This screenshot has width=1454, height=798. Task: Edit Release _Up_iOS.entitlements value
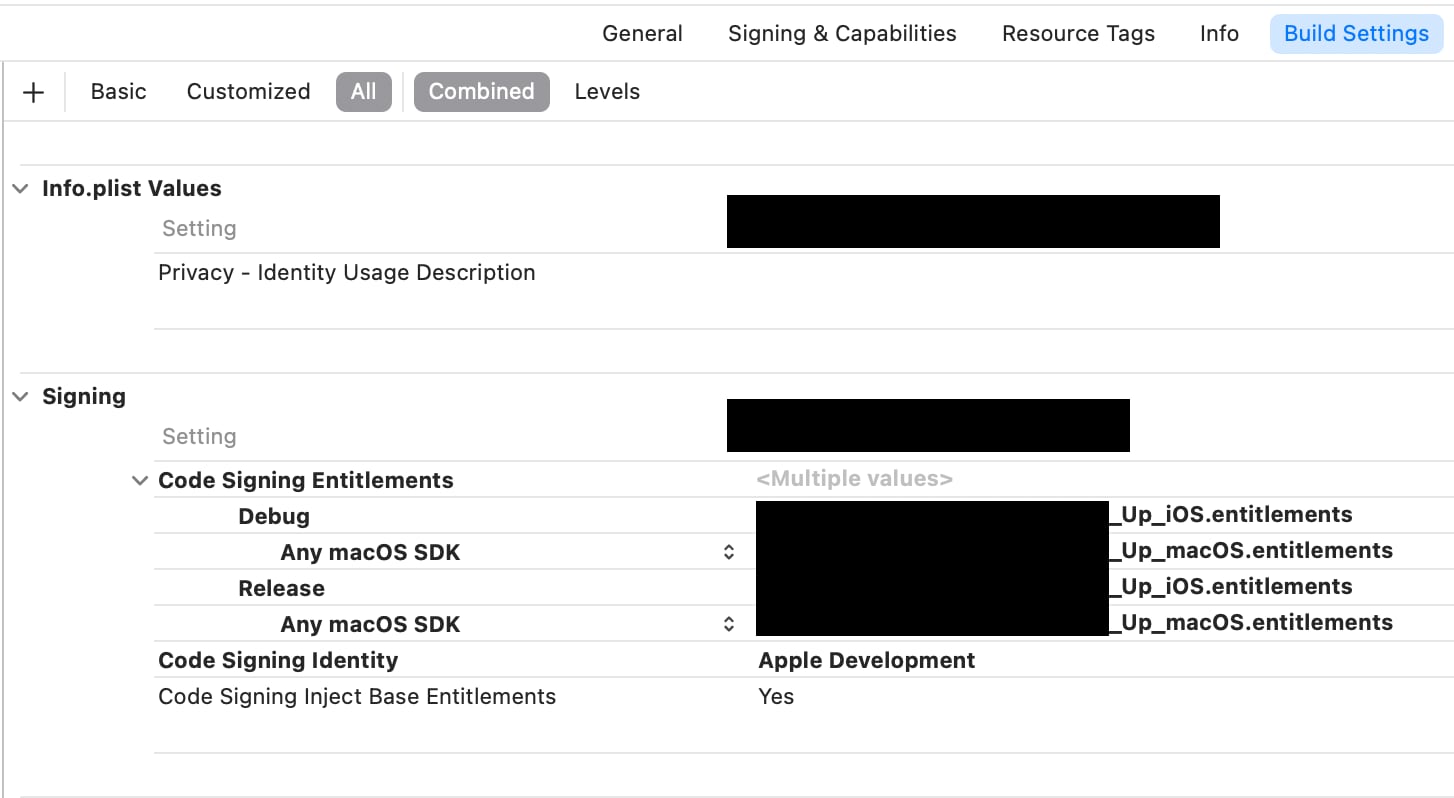pyautogui.click(x=1232, y=587)
